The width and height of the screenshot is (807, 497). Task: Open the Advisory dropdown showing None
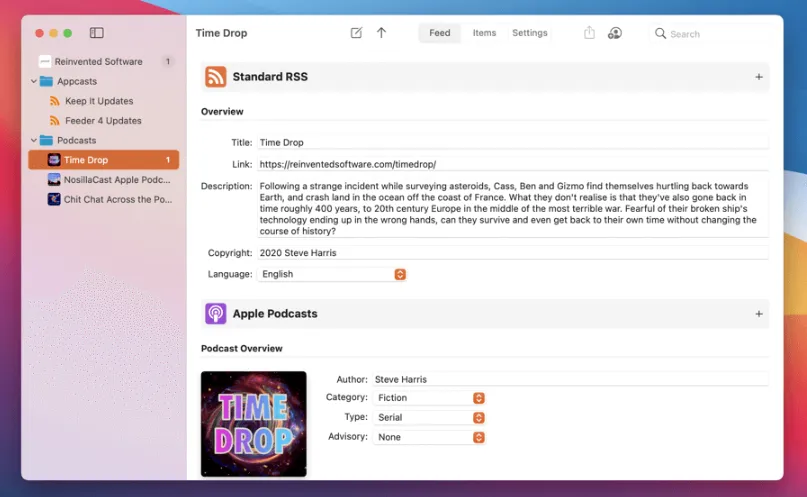click(429, 437)
